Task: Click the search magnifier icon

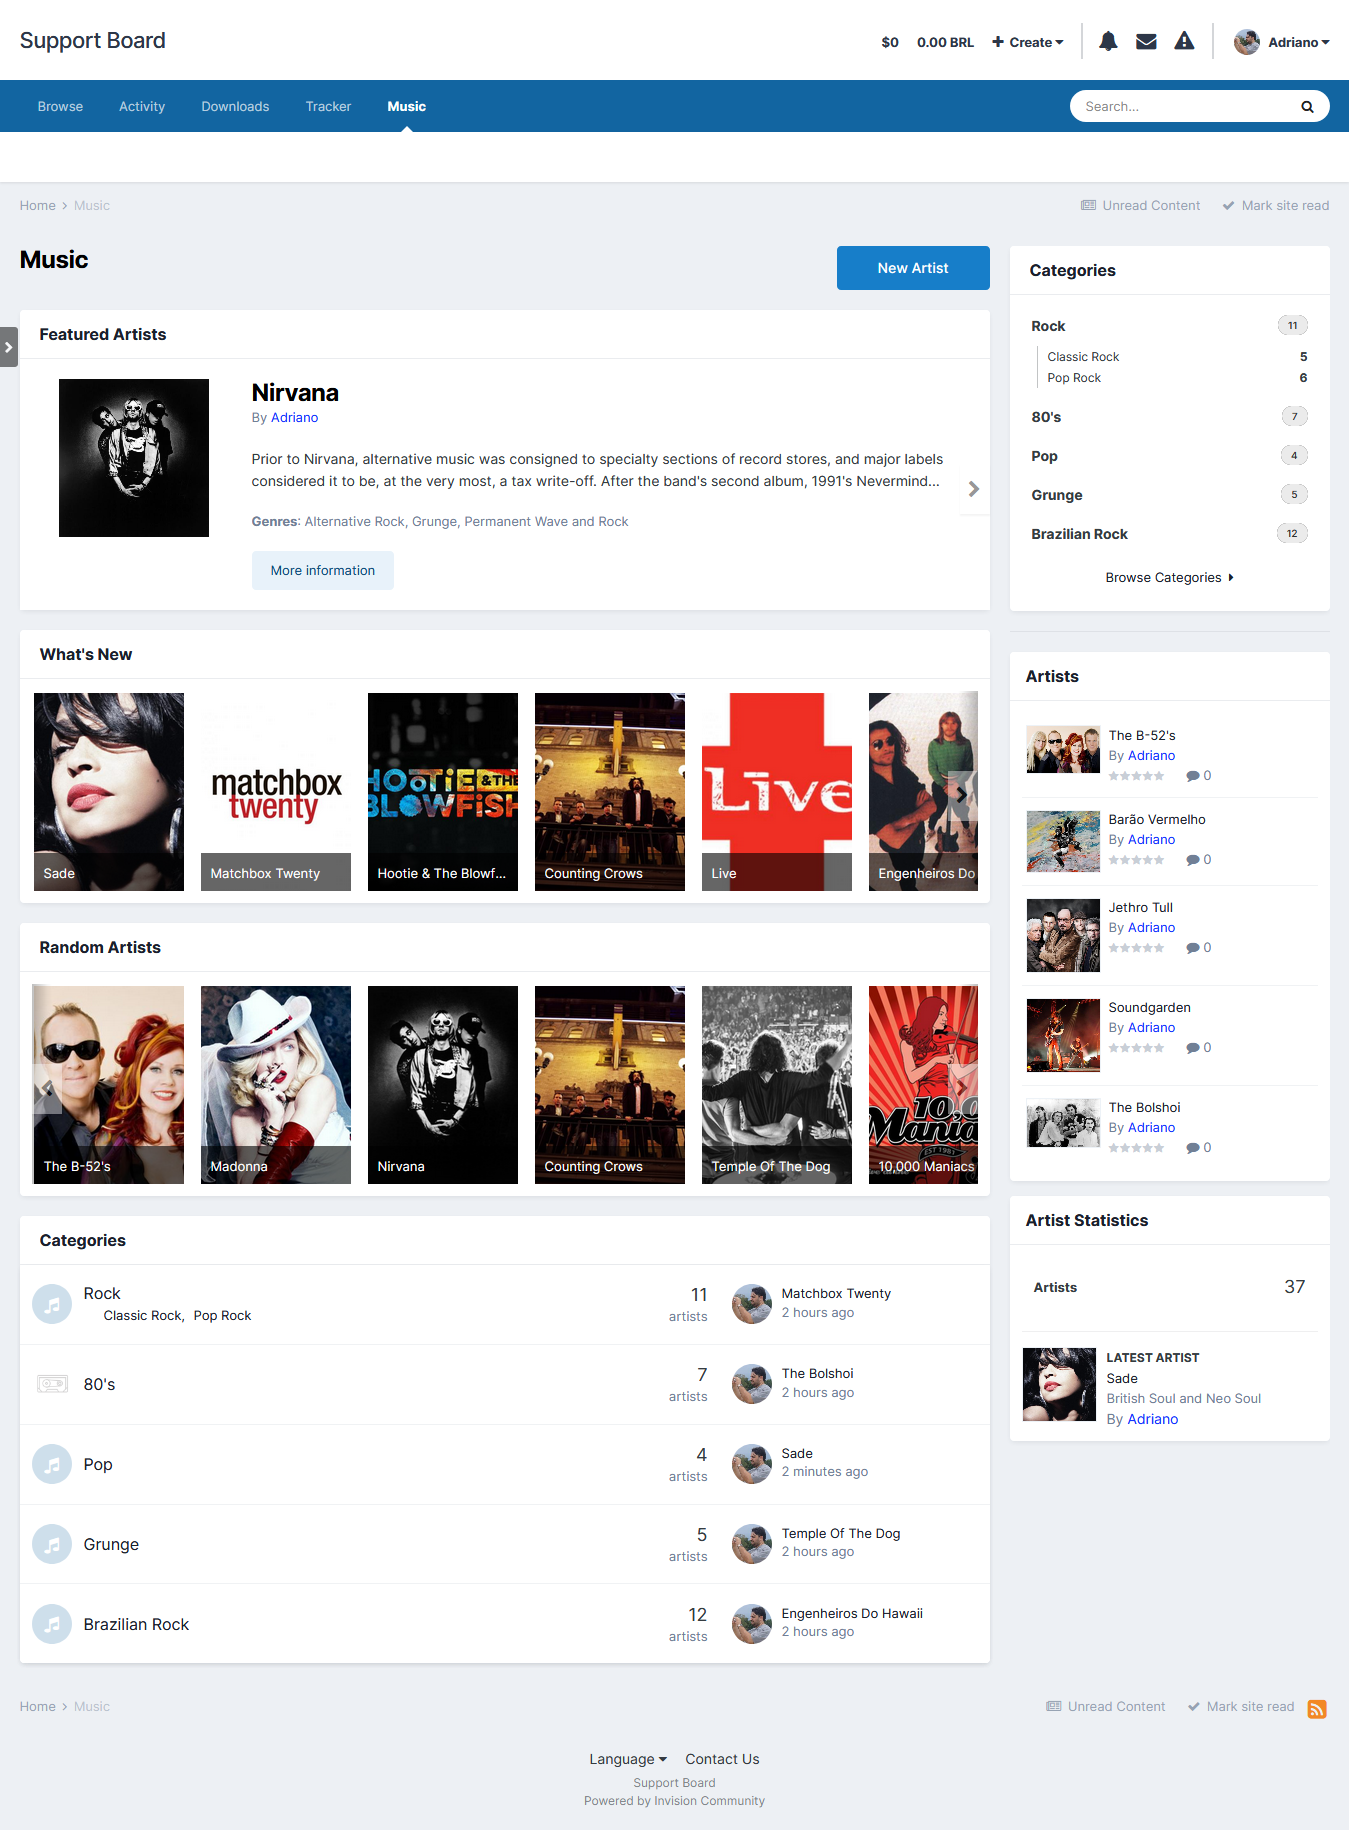Action: (x=1307, y=106)
